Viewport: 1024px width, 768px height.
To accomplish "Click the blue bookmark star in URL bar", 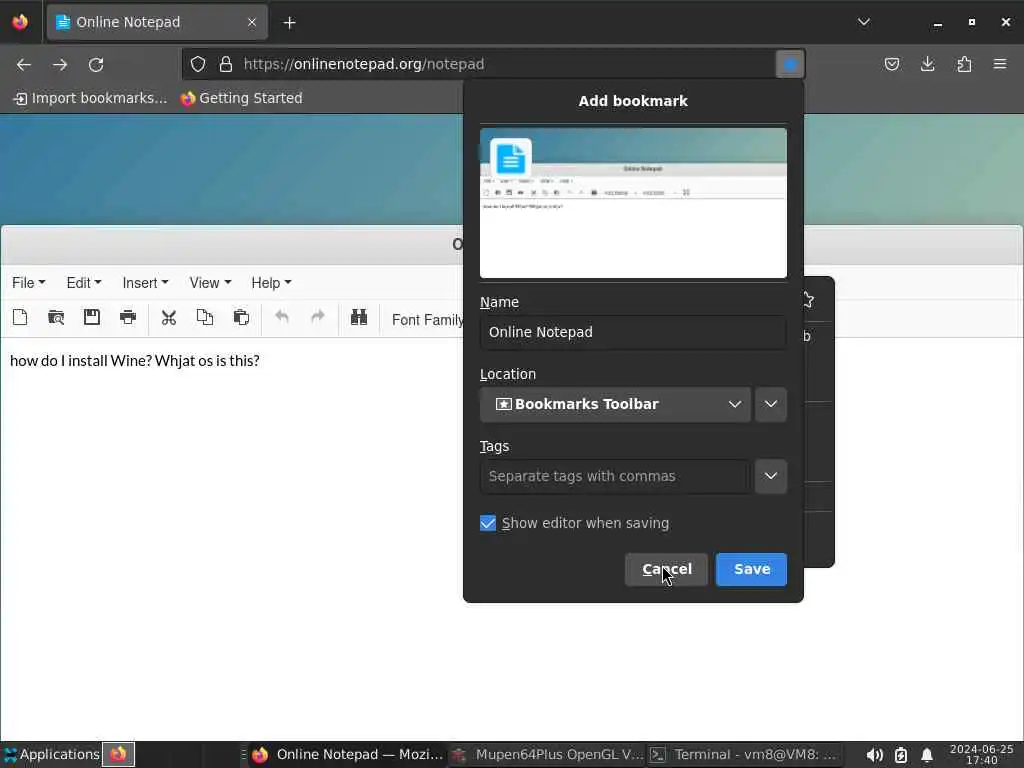I will (790, 64).
